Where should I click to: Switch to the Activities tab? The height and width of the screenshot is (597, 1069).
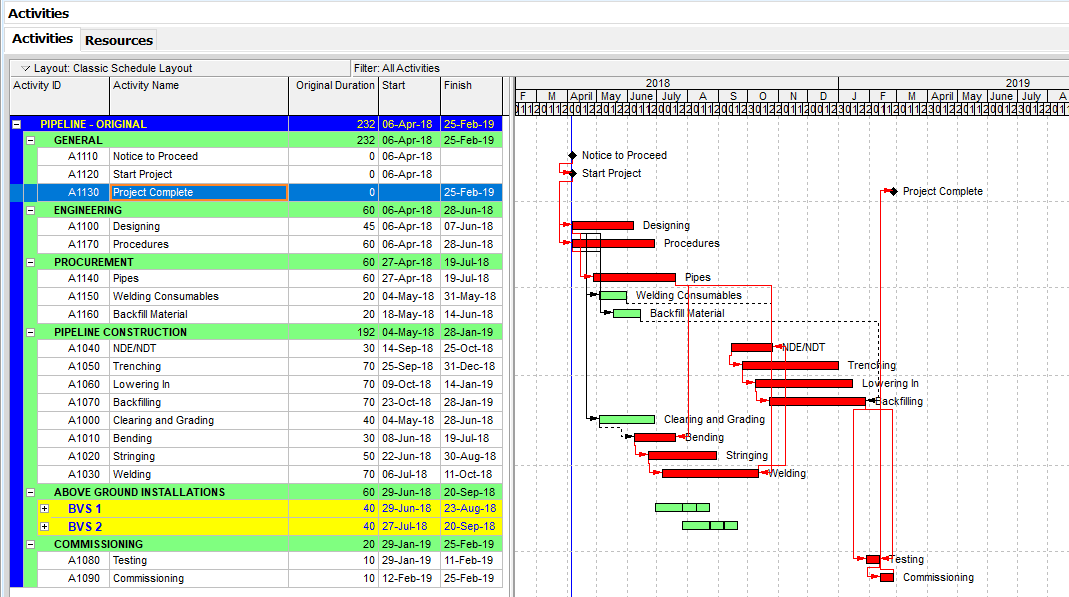pos(42,39)
